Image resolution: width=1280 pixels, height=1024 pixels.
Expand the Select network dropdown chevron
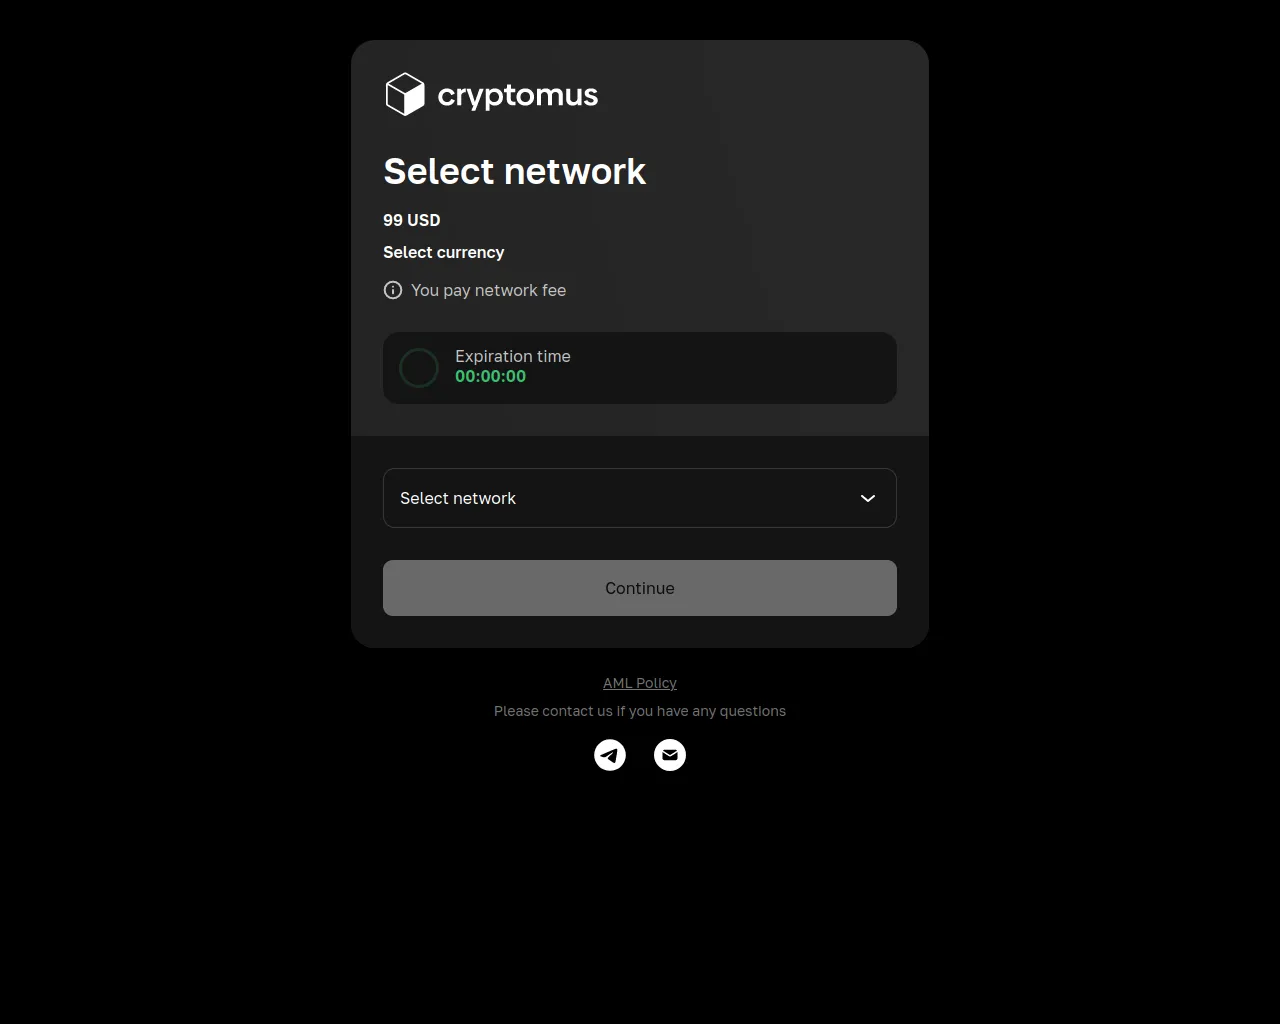pos(868,498)
